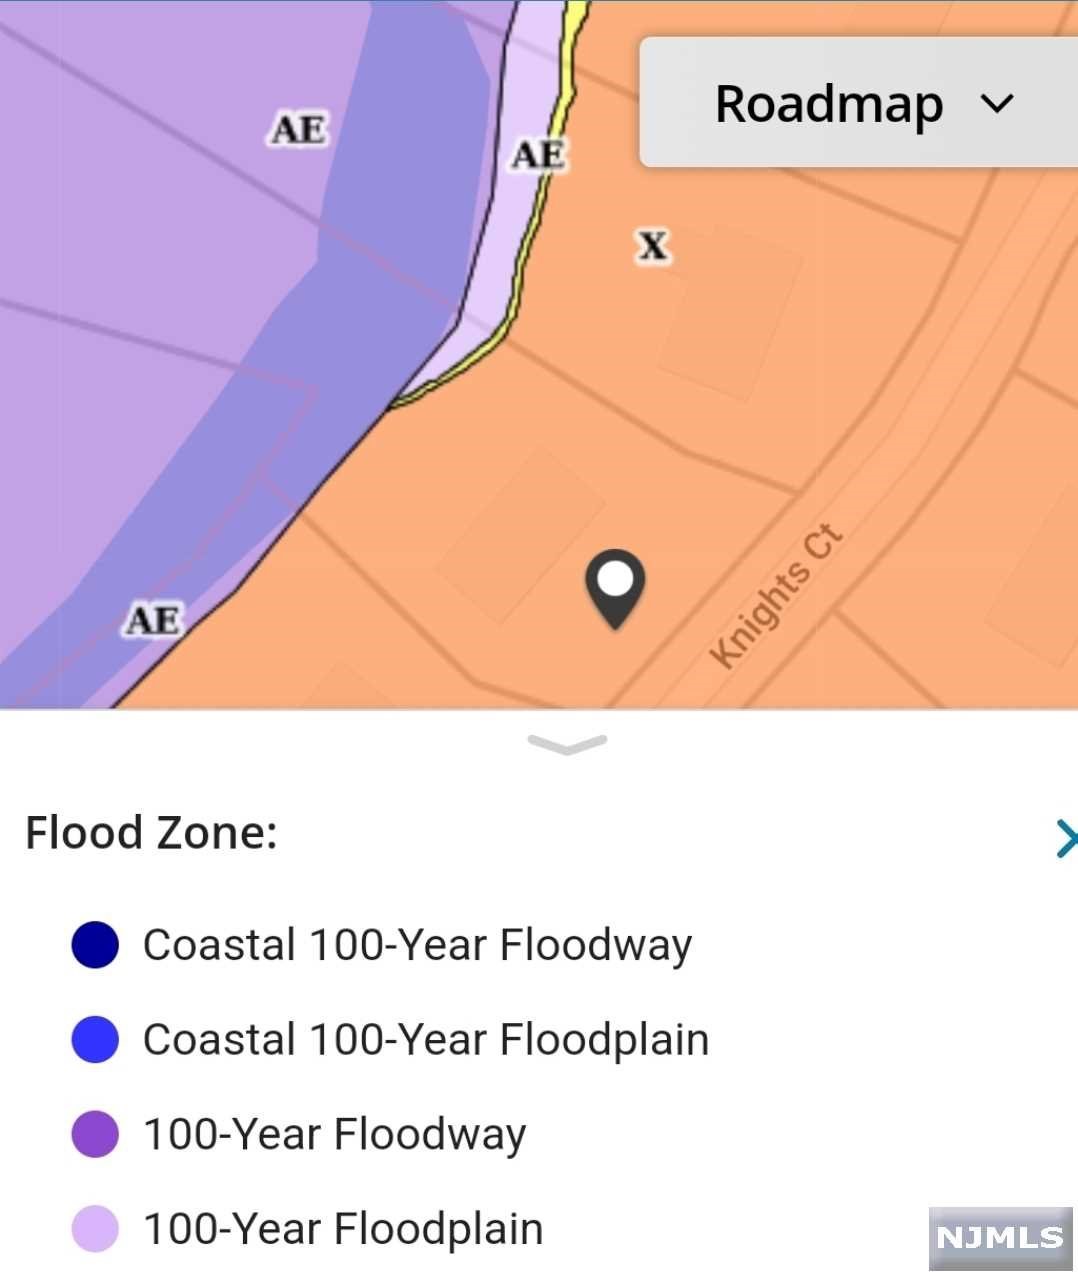Click the Coastal 100-Year Floodway dark blue dot
This screenshot has width=1078, height=1276.
coord(95,945)
